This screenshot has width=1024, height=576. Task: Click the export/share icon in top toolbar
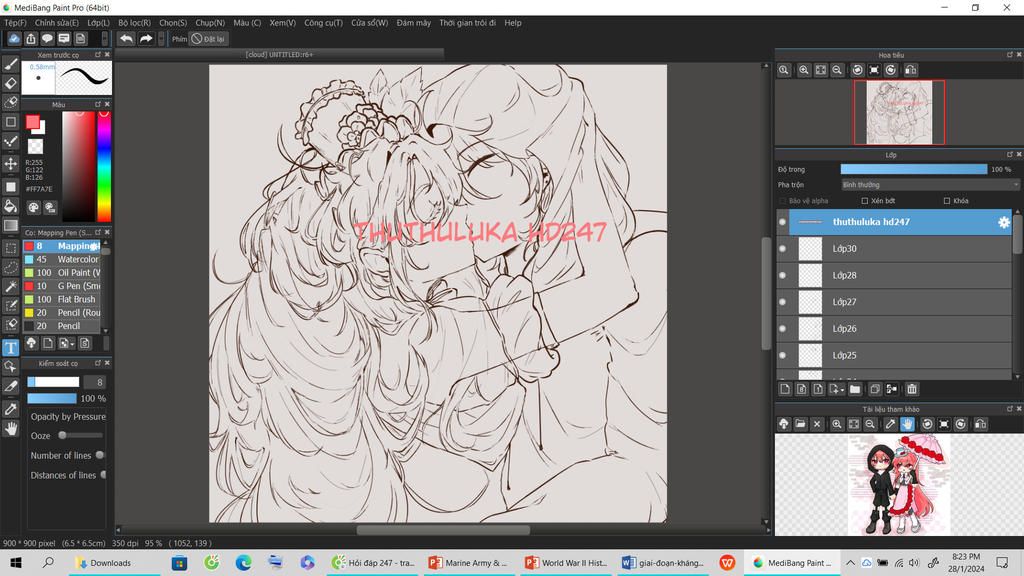click(31, 39)
